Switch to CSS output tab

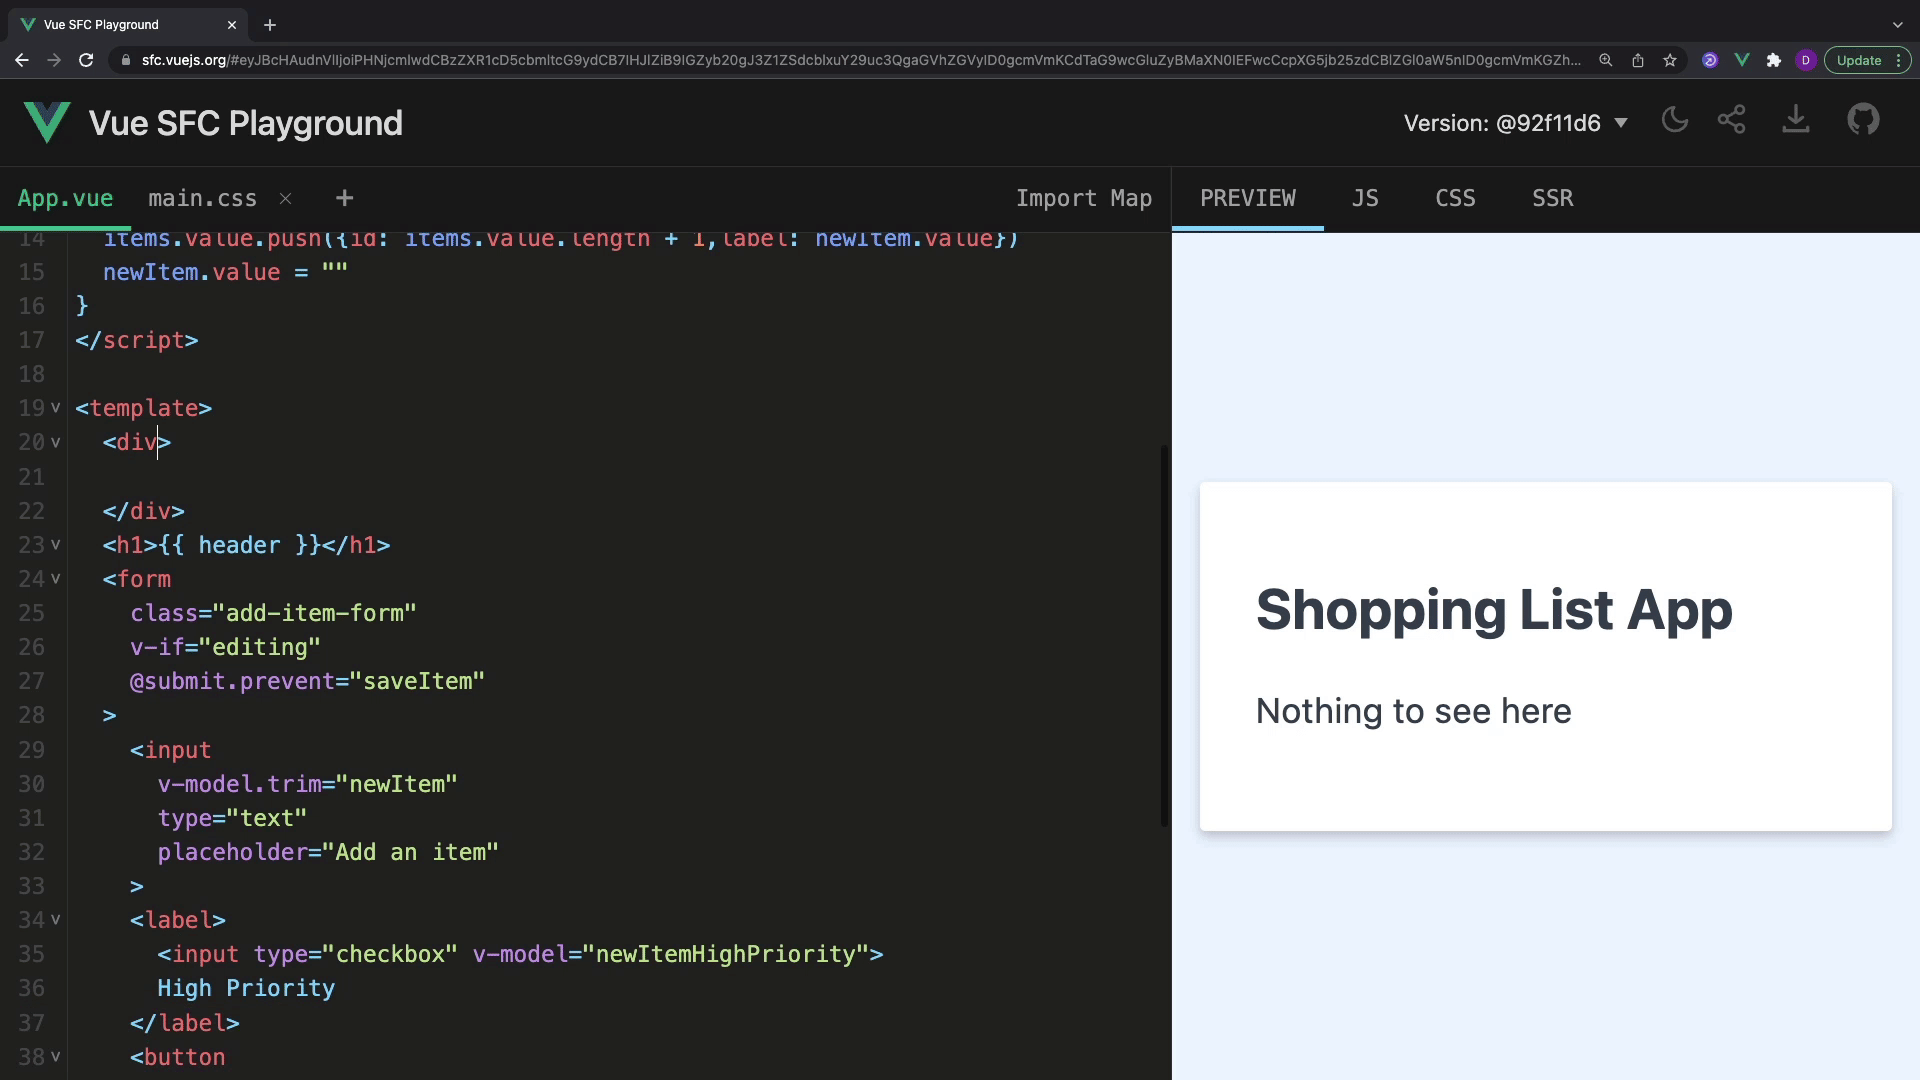(x=1455, y=198)
